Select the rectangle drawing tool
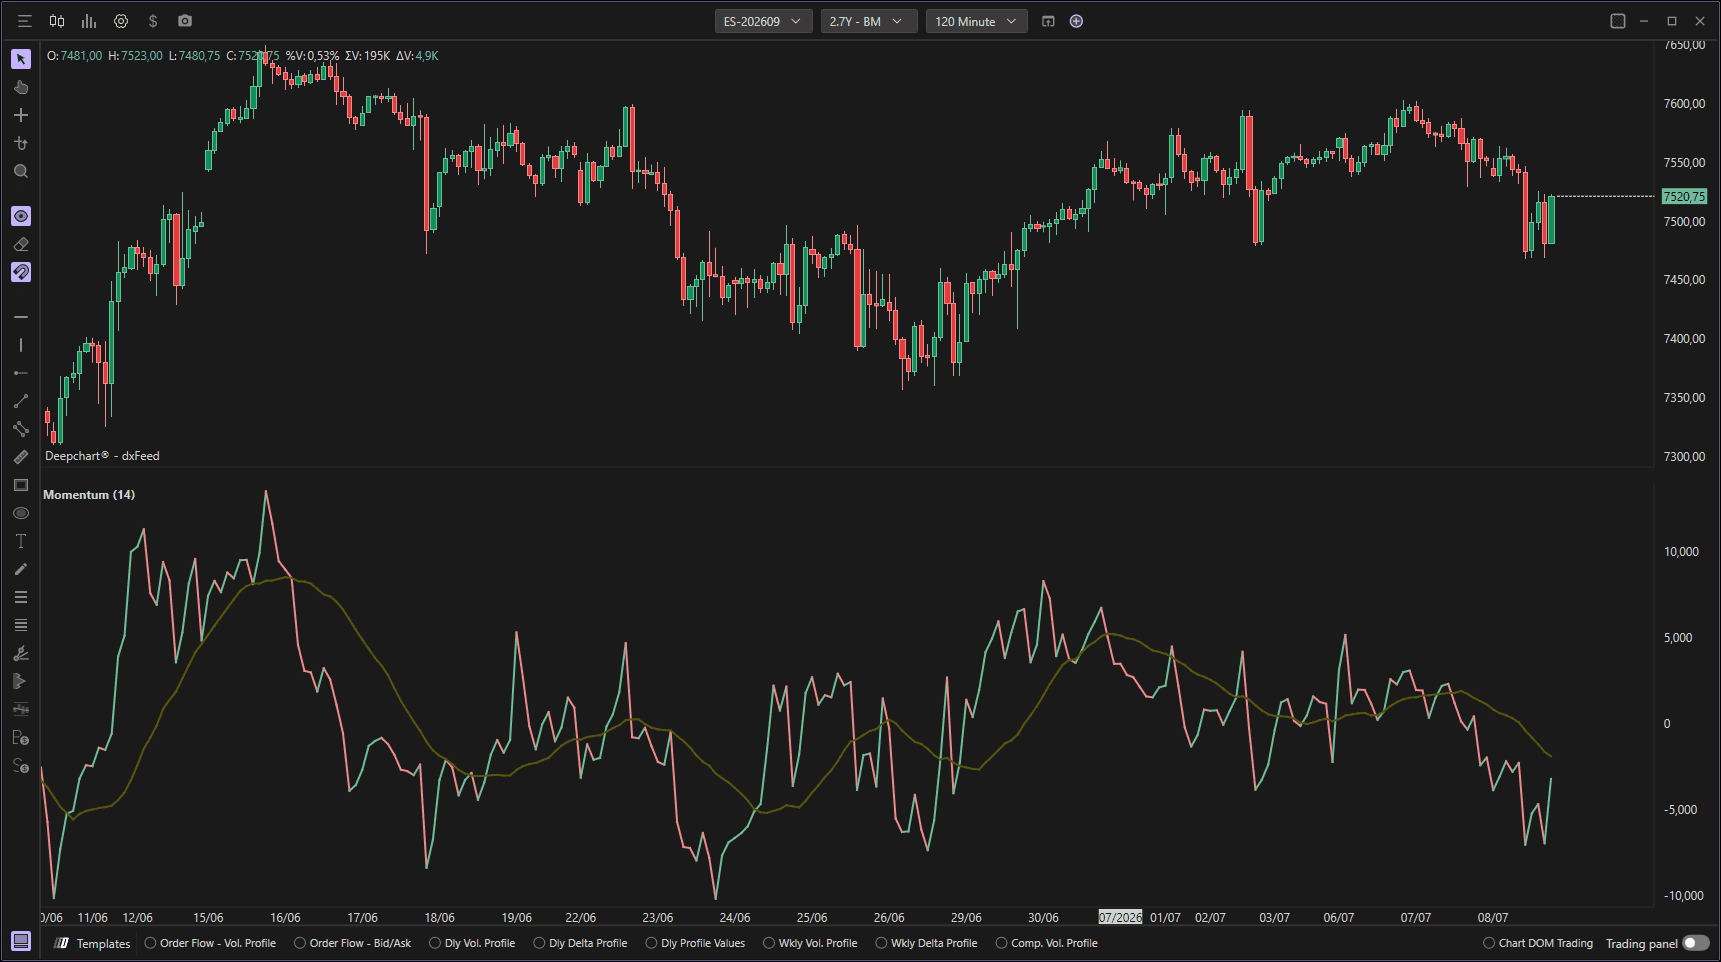 [x=21, y=485]
